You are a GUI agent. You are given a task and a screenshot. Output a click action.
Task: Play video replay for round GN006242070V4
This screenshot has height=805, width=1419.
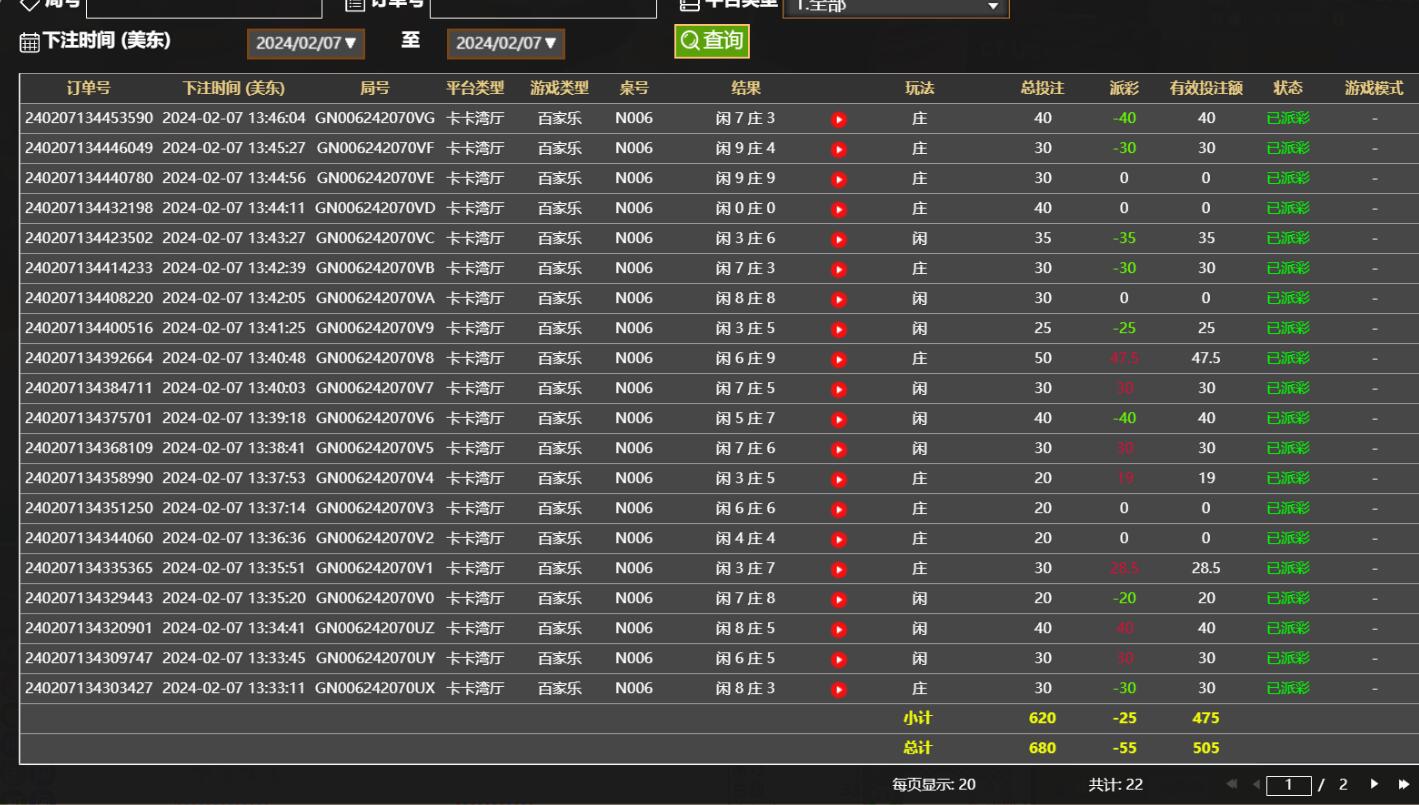(839, 479)
